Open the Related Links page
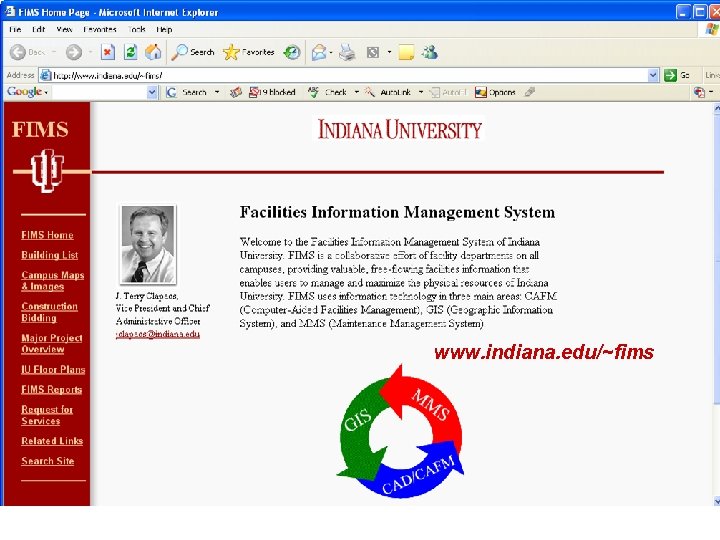The height and width of the screenshot is (540, 720). (52, 441)
